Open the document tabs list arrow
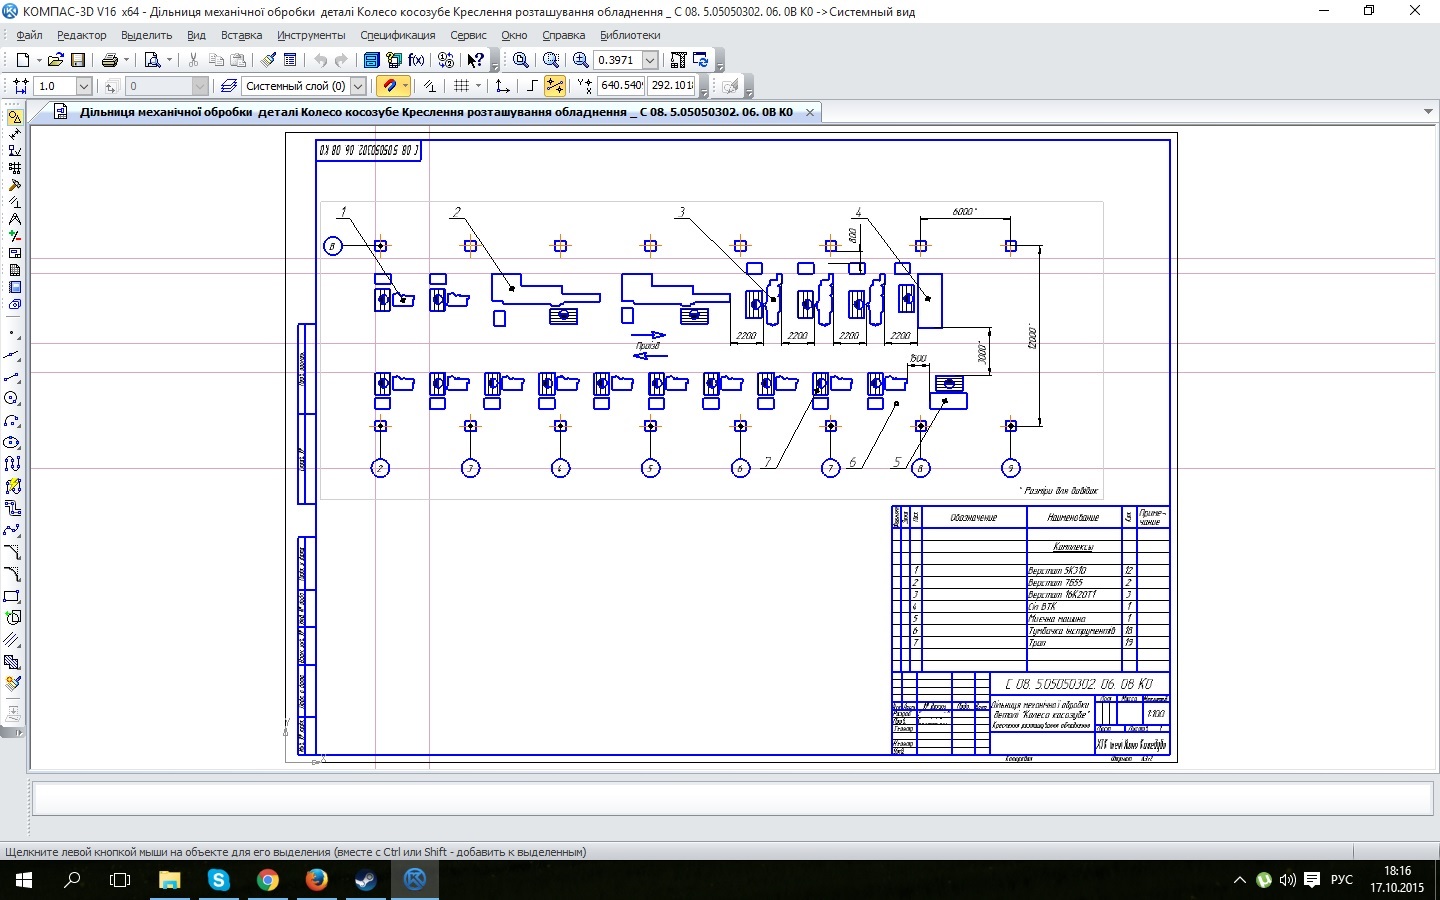This screenshot has width=1440, height=900. point(1428,112)
